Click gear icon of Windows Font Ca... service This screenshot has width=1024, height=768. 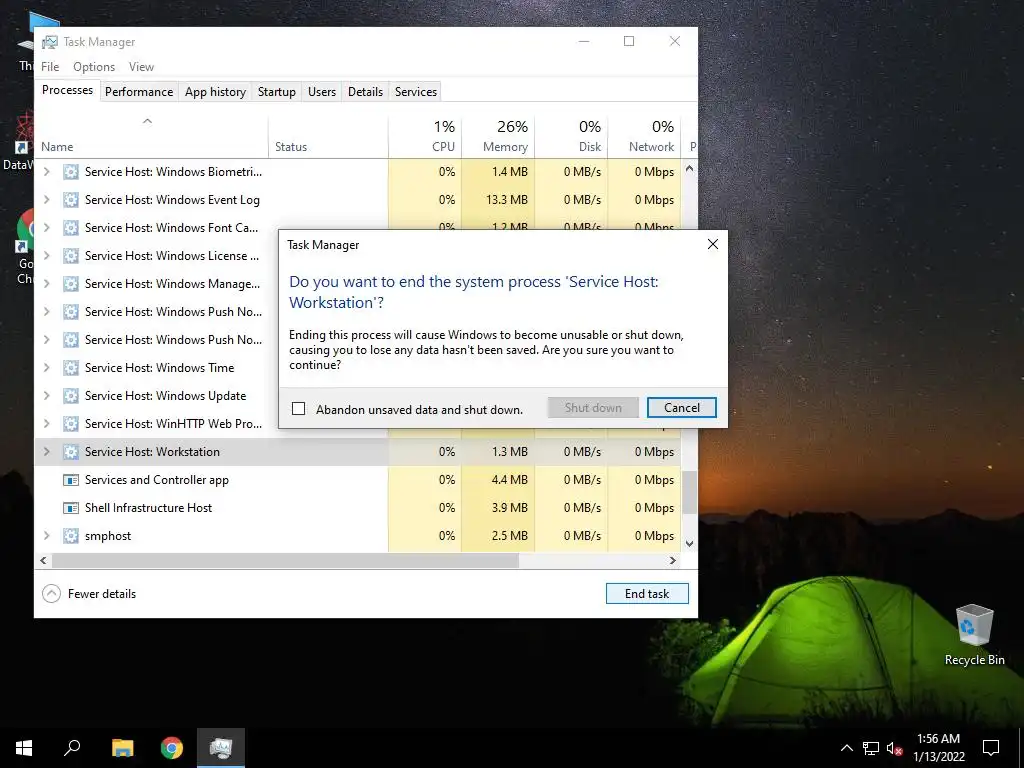pyautogui.click(x=71, y=228)
